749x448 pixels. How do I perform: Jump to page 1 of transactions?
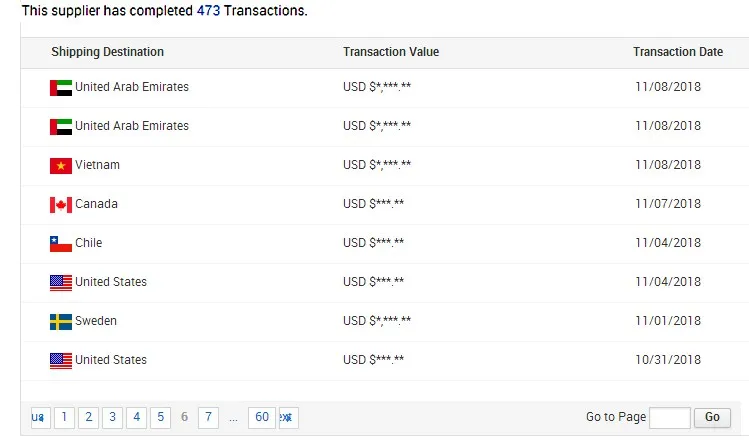tap(64, 417)
